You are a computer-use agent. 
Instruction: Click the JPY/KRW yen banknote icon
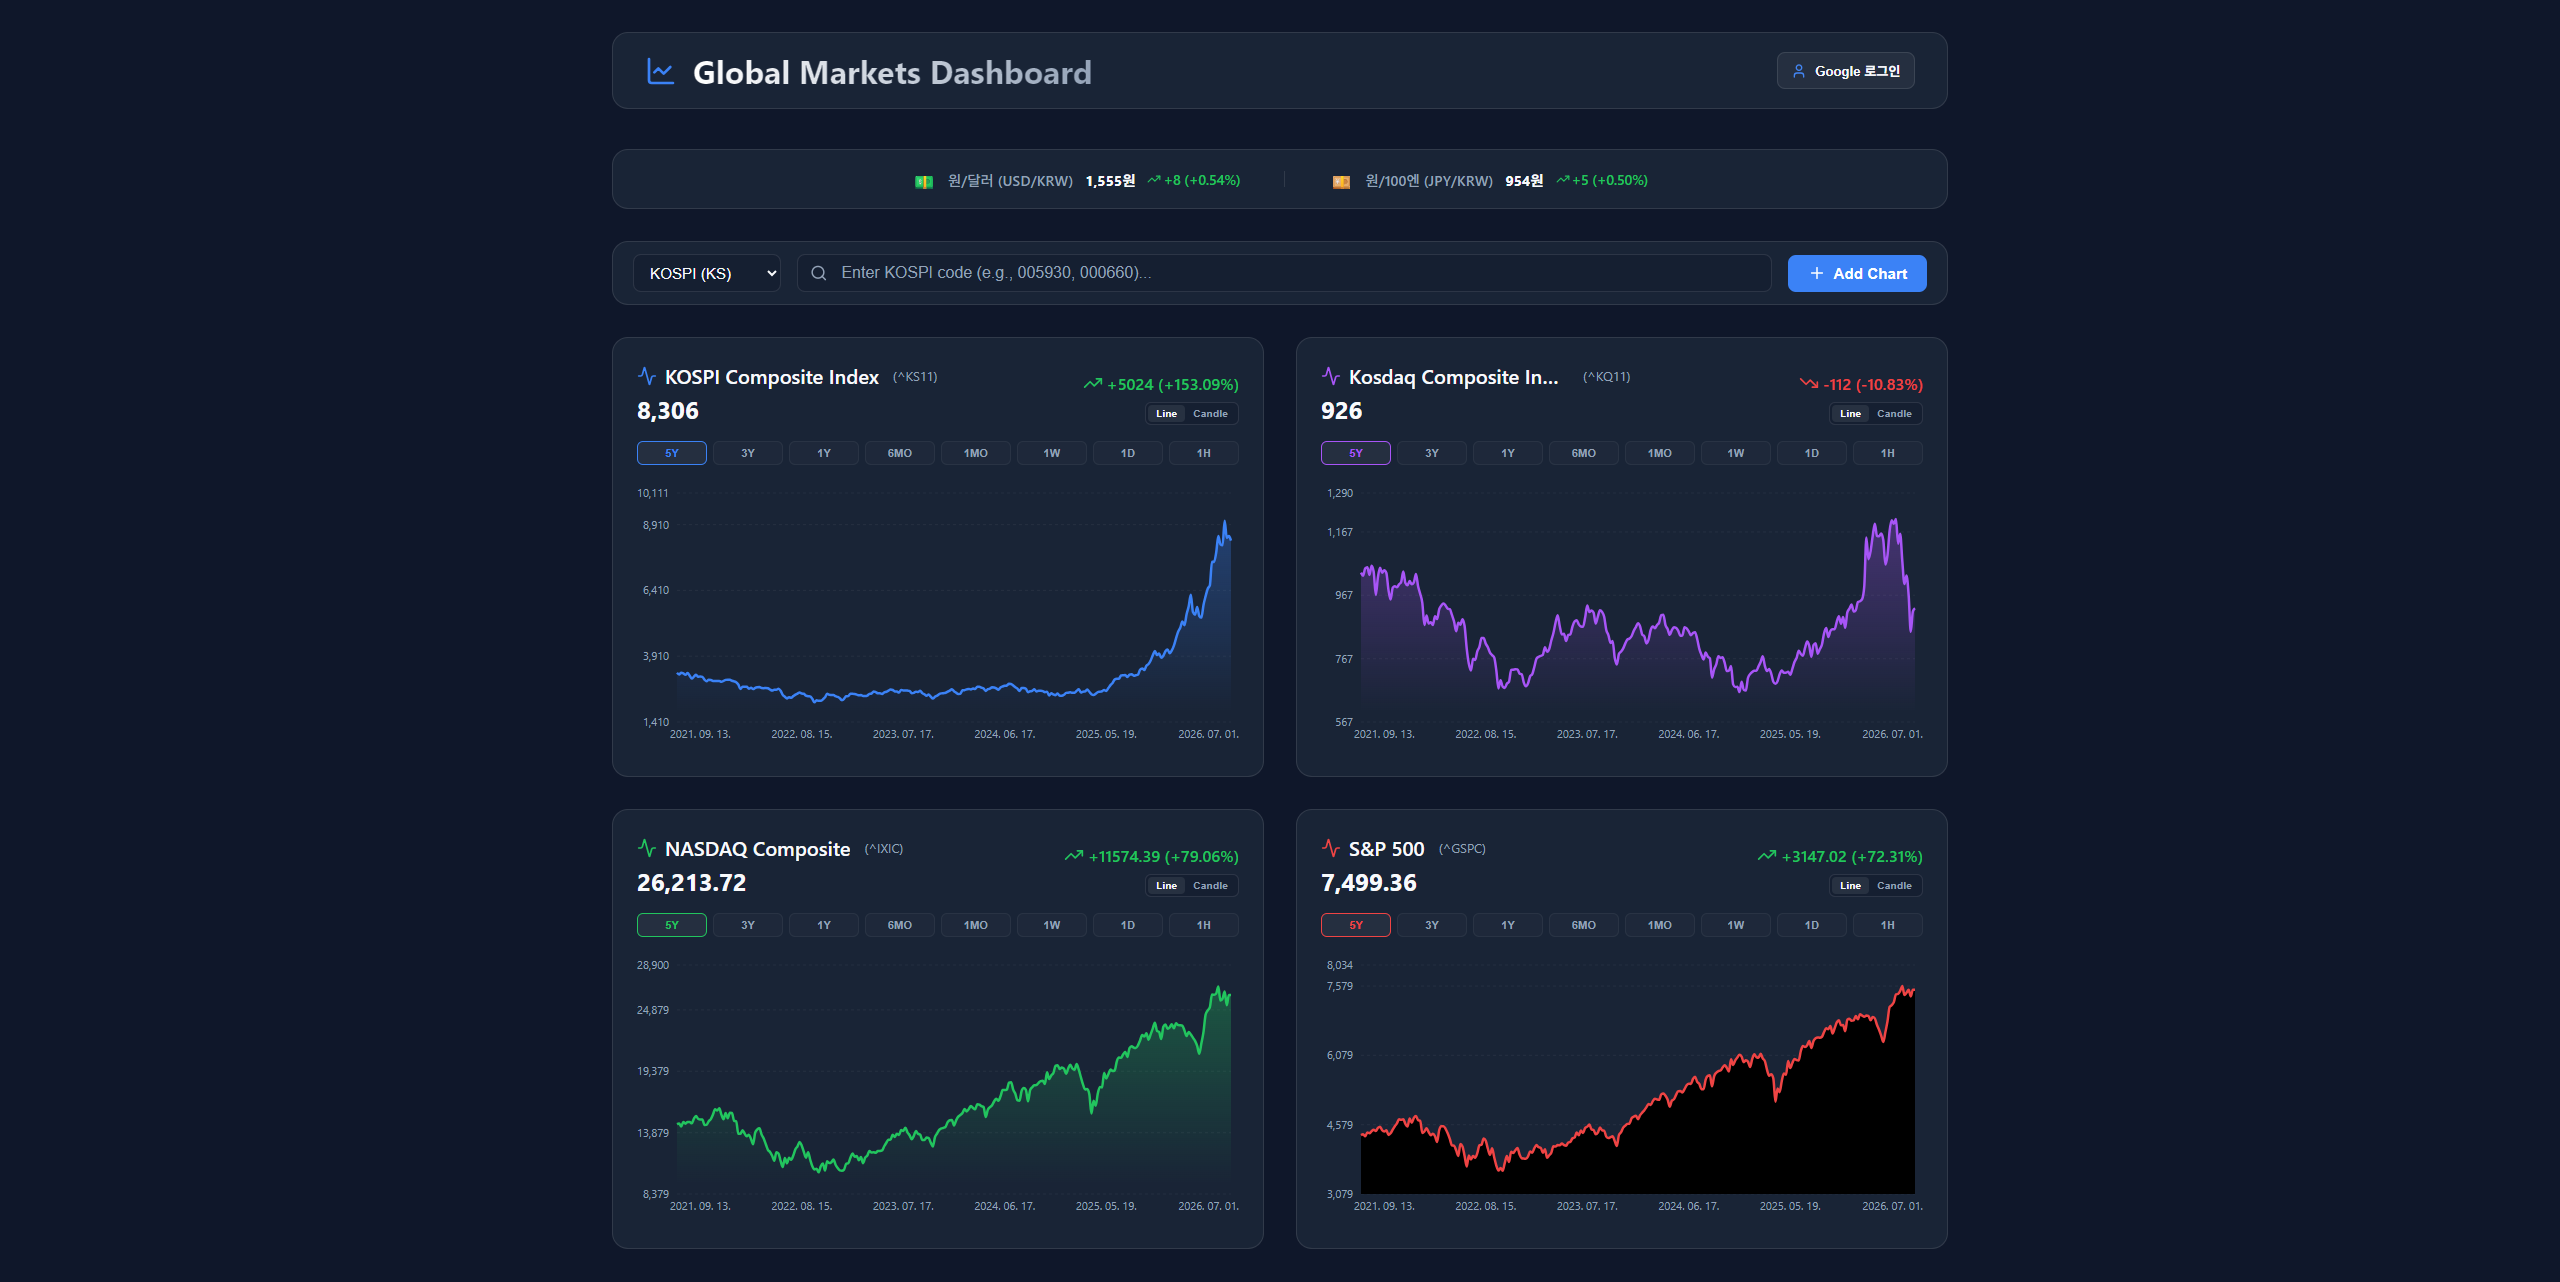(x=1341, y=181)
